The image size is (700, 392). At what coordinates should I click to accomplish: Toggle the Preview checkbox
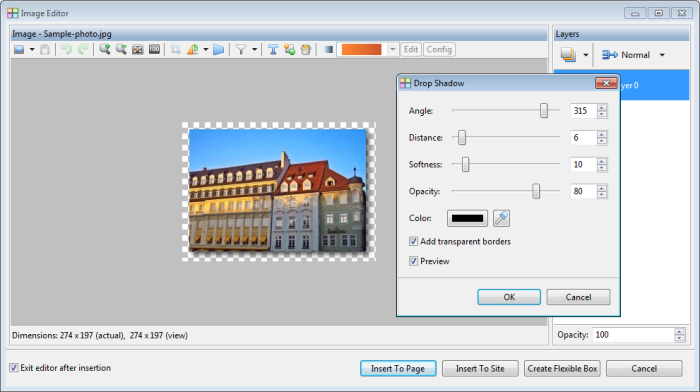pos(413,261)
